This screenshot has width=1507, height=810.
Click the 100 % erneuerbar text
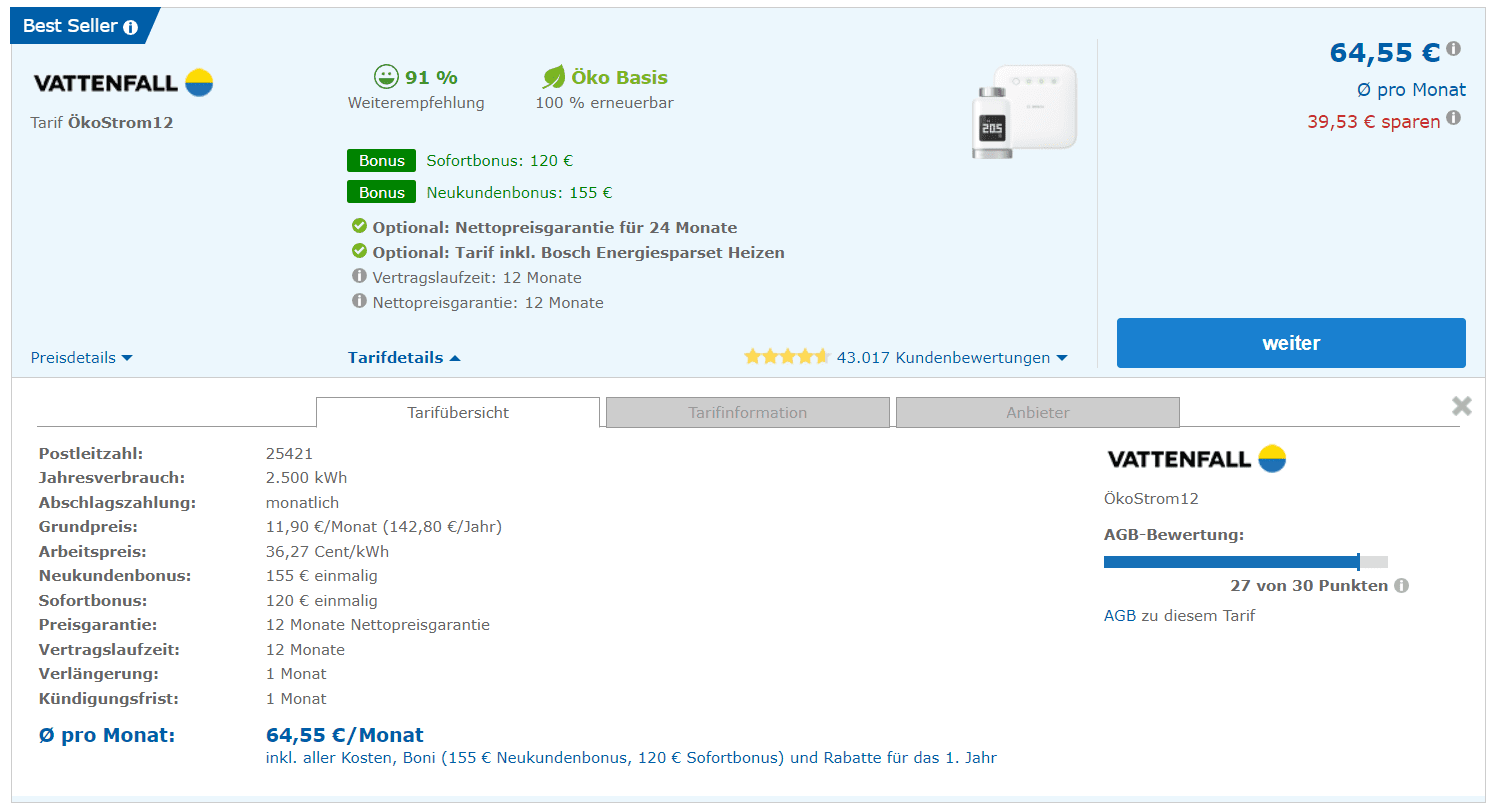(x=604, y=102)
